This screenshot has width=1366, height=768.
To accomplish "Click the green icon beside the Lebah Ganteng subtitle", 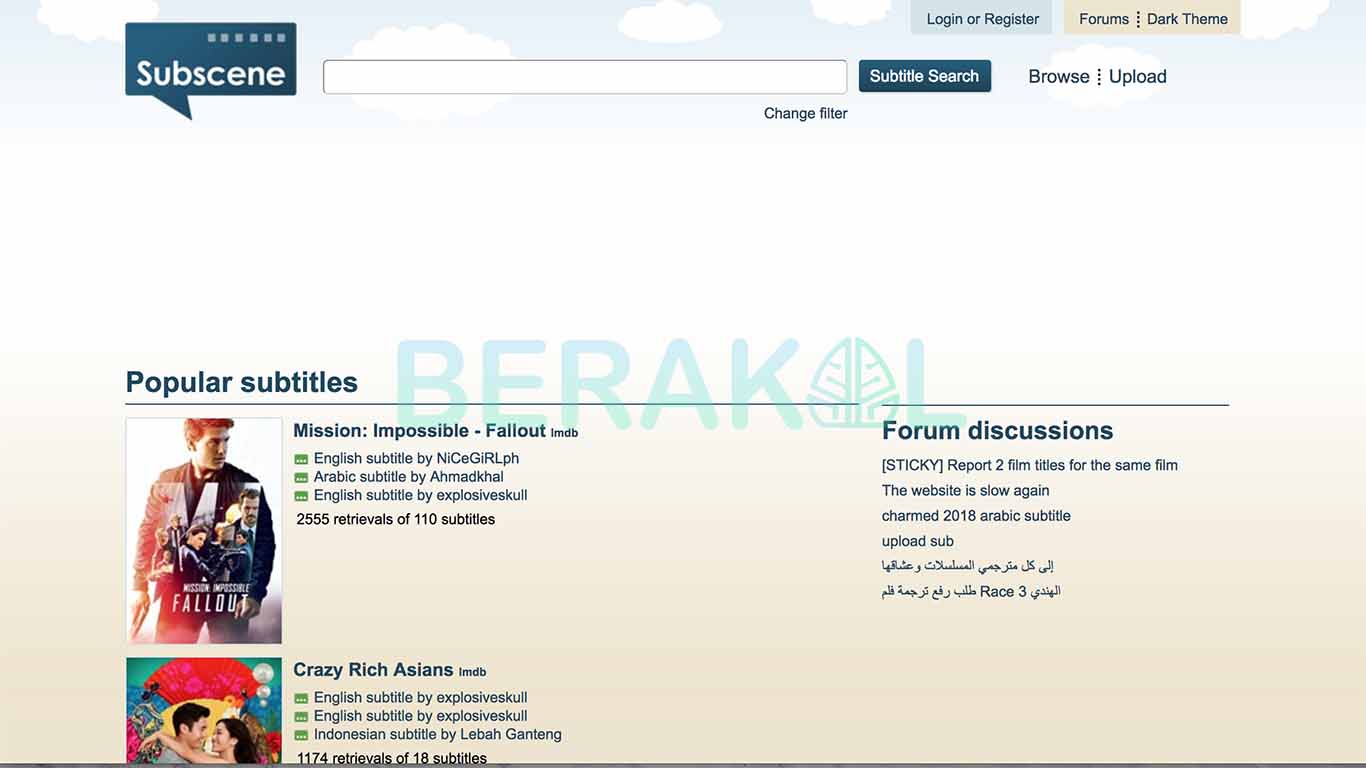I will click(x=301, y=735).
